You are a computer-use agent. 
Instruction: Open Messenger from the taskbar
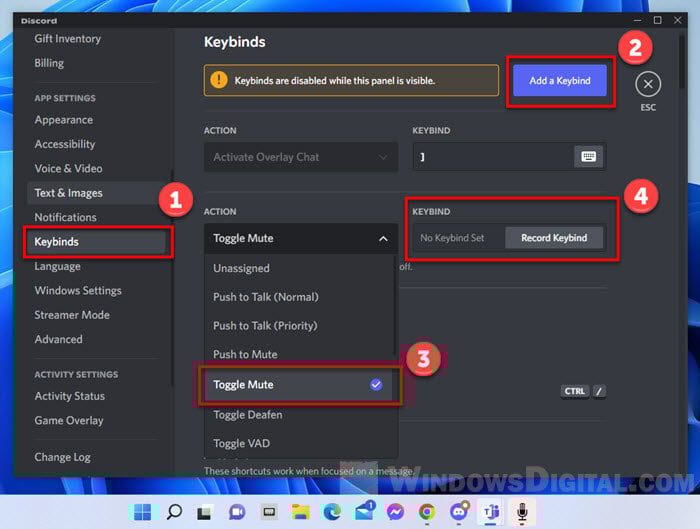(x=396, y=512)
